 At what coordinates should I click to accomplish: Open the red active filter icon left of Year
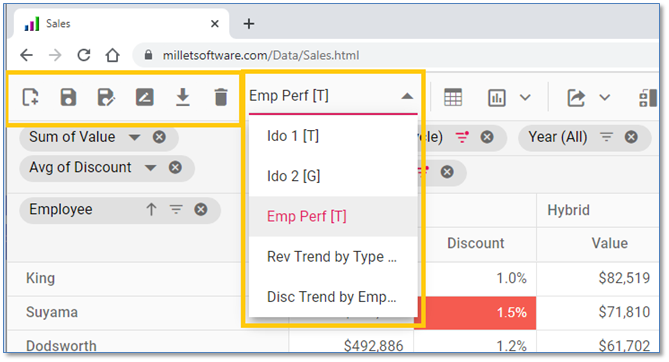pos(462,137)
